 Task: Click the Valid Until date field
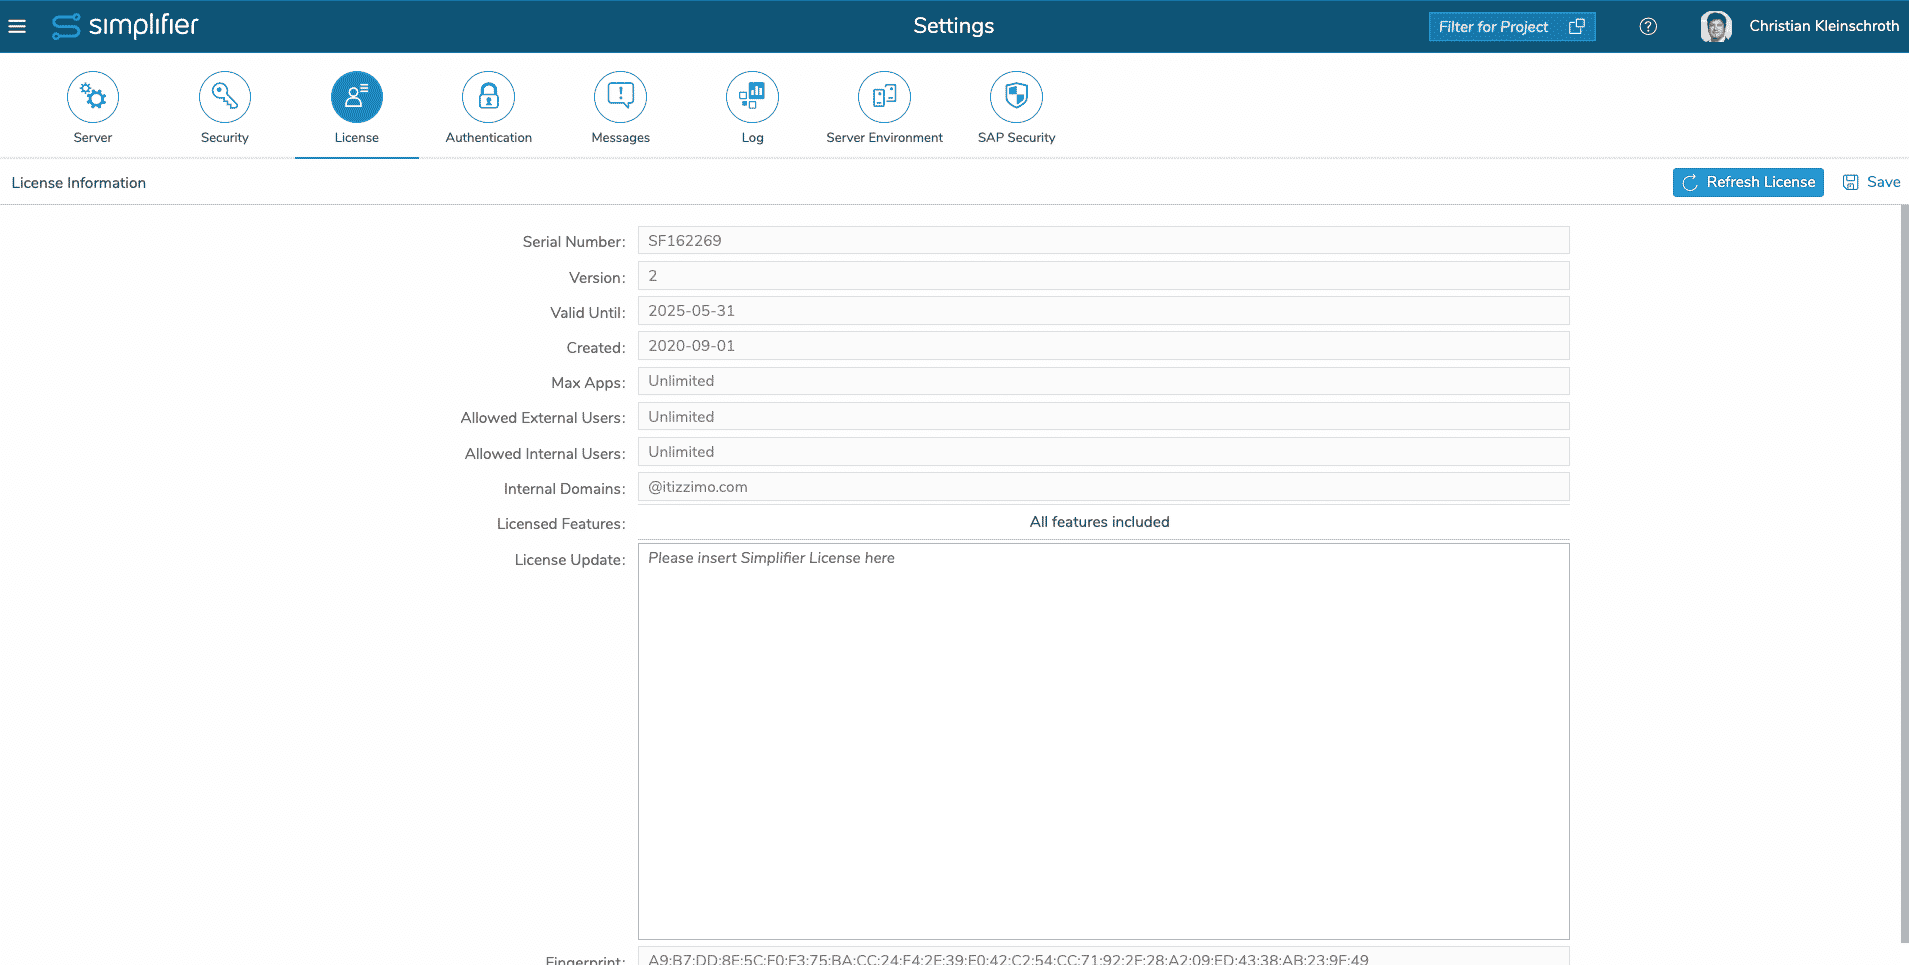[1104, 310]
